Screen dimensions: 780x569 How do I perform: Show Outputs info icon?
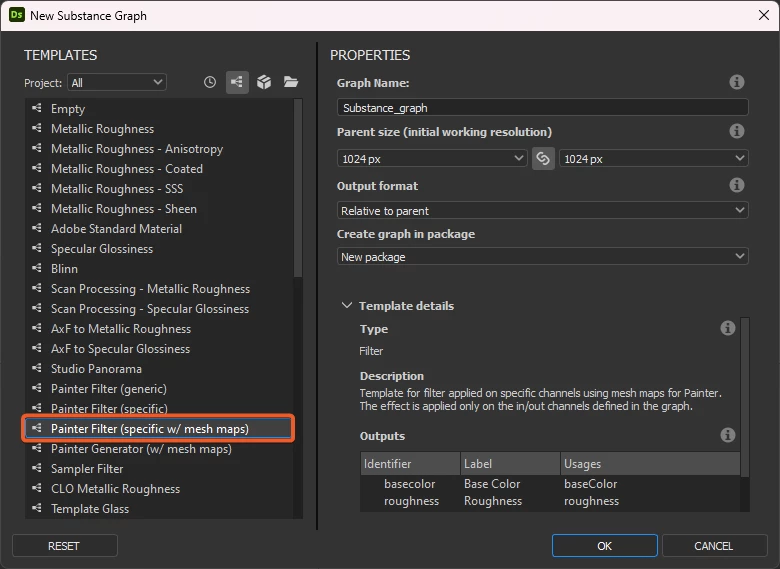point(728,435)
